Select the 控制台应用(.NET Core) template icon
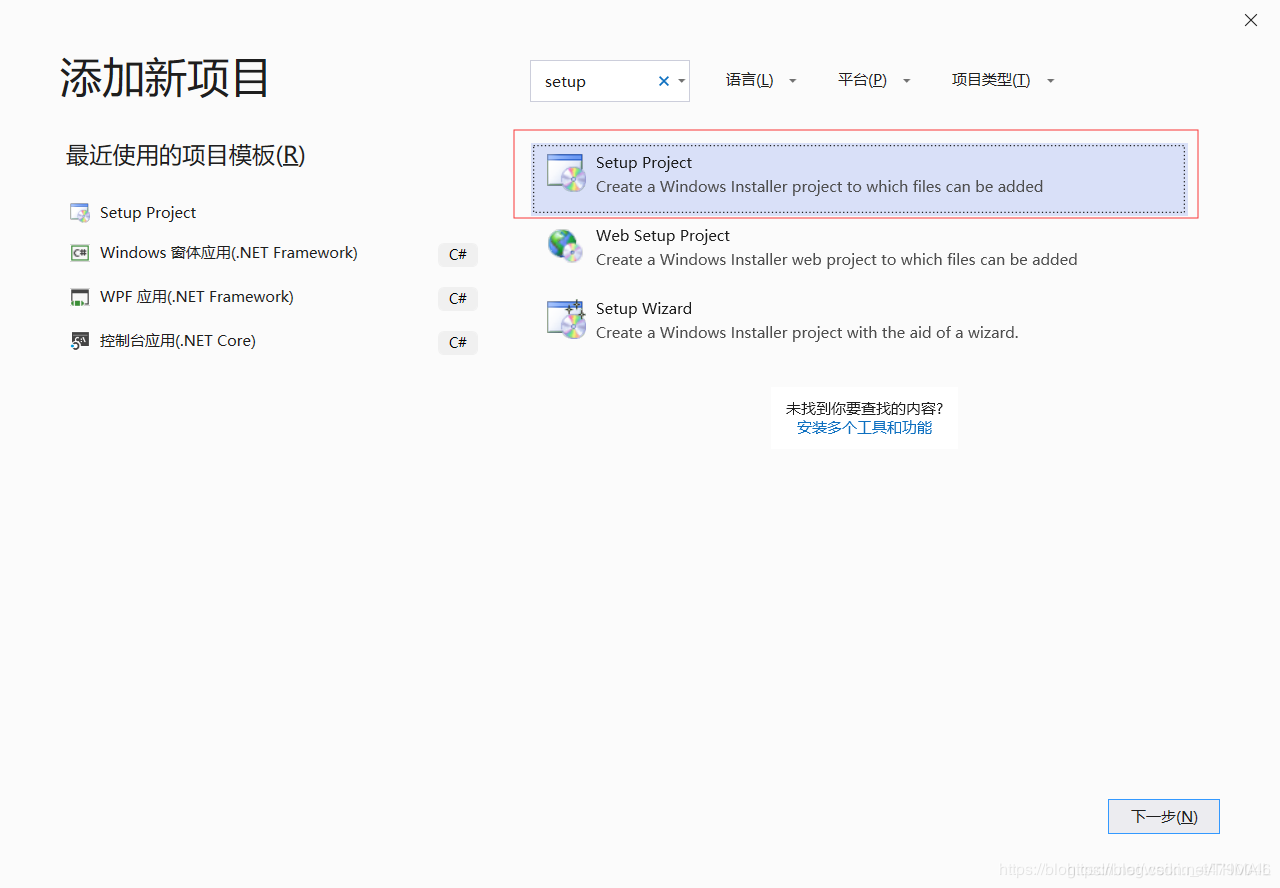This screenshot has height=888, width=1280. click(x=80, y=341)
